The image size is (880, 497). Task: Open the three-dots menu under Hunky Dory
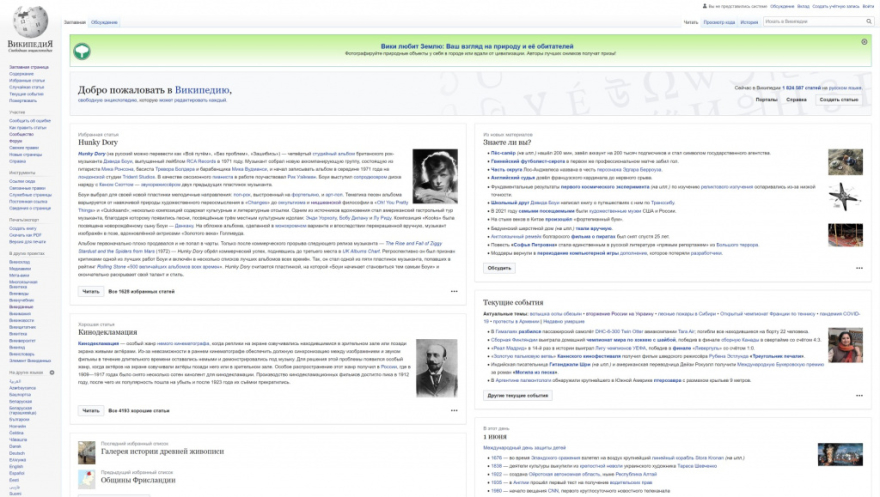point(453,291)
